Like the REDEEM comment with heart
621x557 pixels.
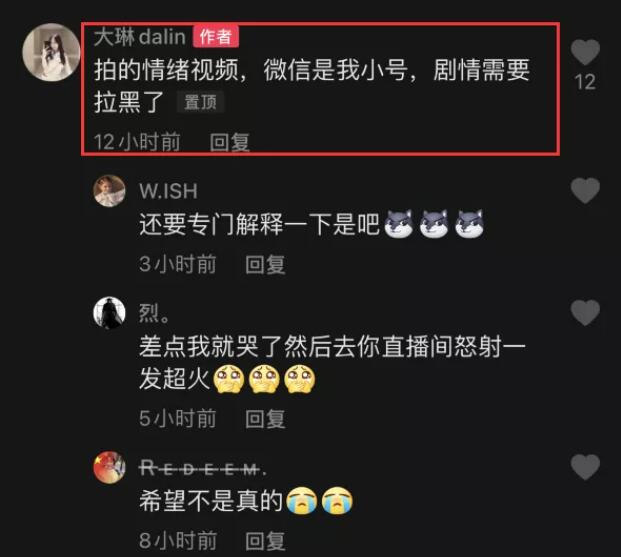click(585, 467)
